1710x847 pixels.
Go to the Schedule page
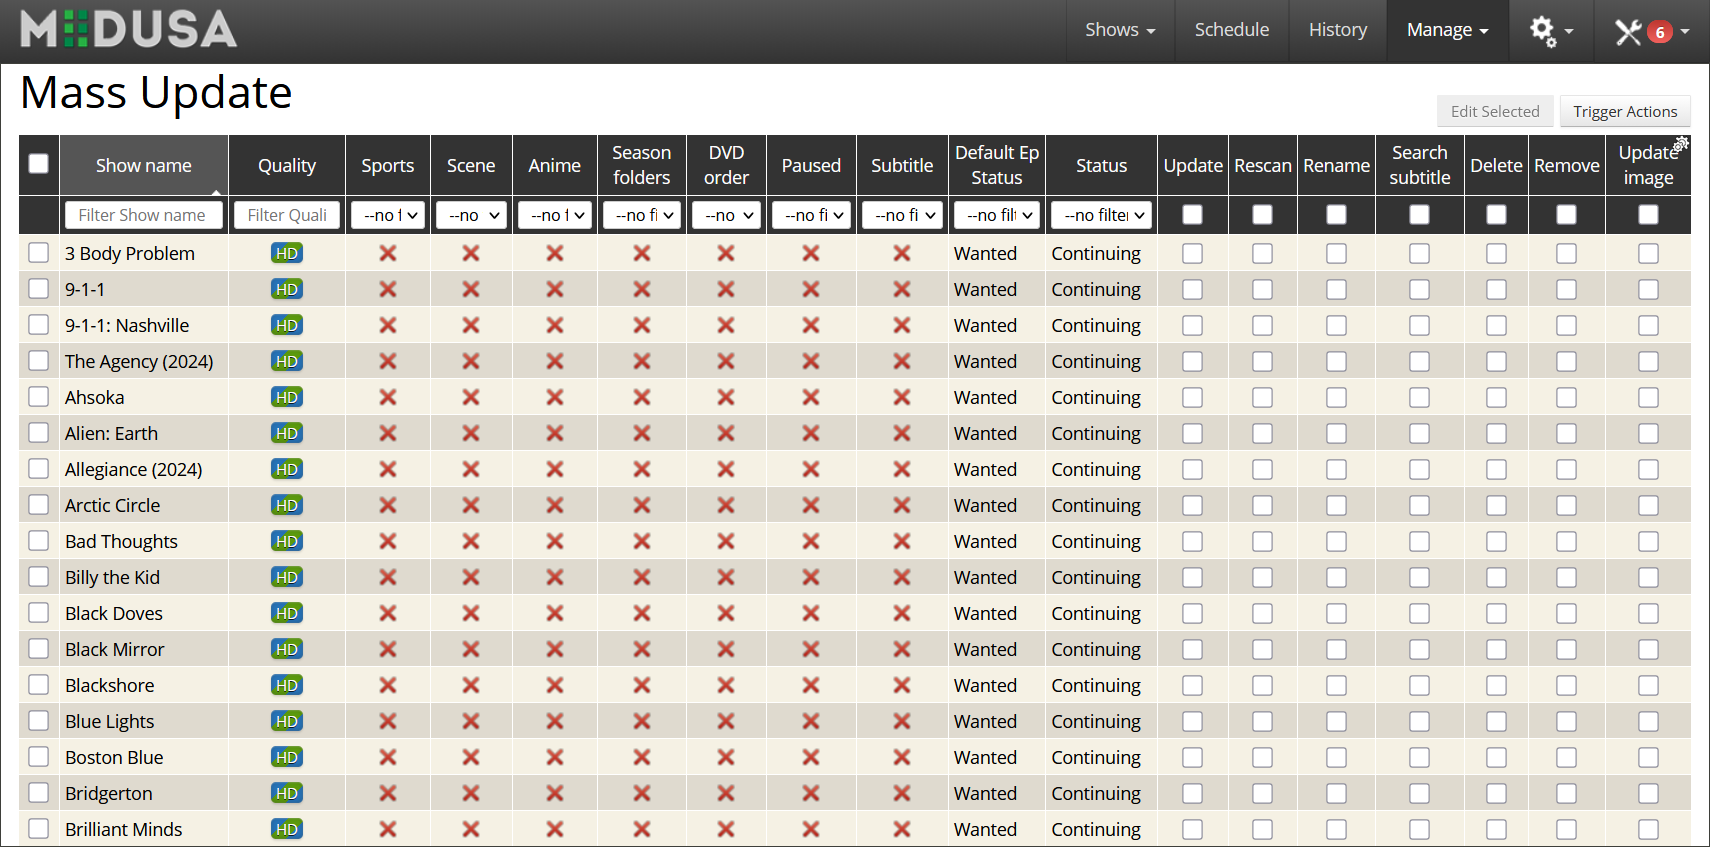click(x=1232, y=30)
